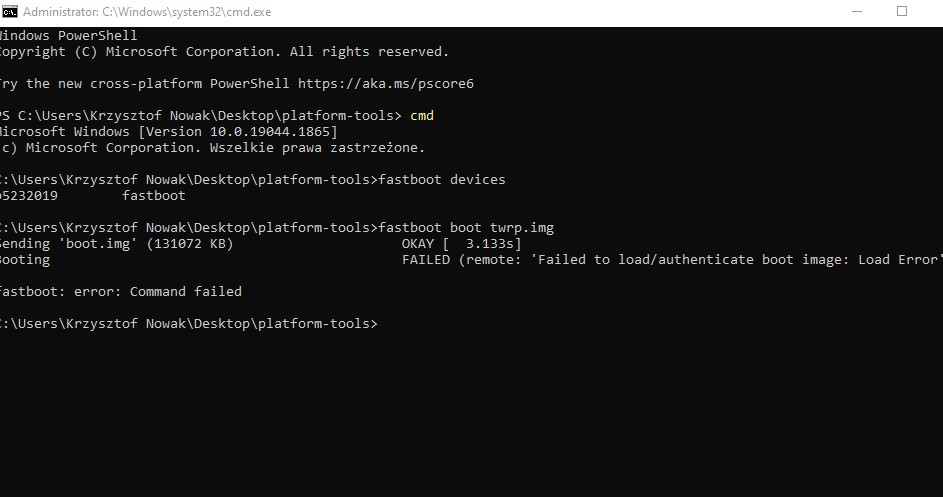The height and width of the screenshot is (497, 943).
Task: Click the word 'fastboot' beside the serial number
Action: point(153,196)
